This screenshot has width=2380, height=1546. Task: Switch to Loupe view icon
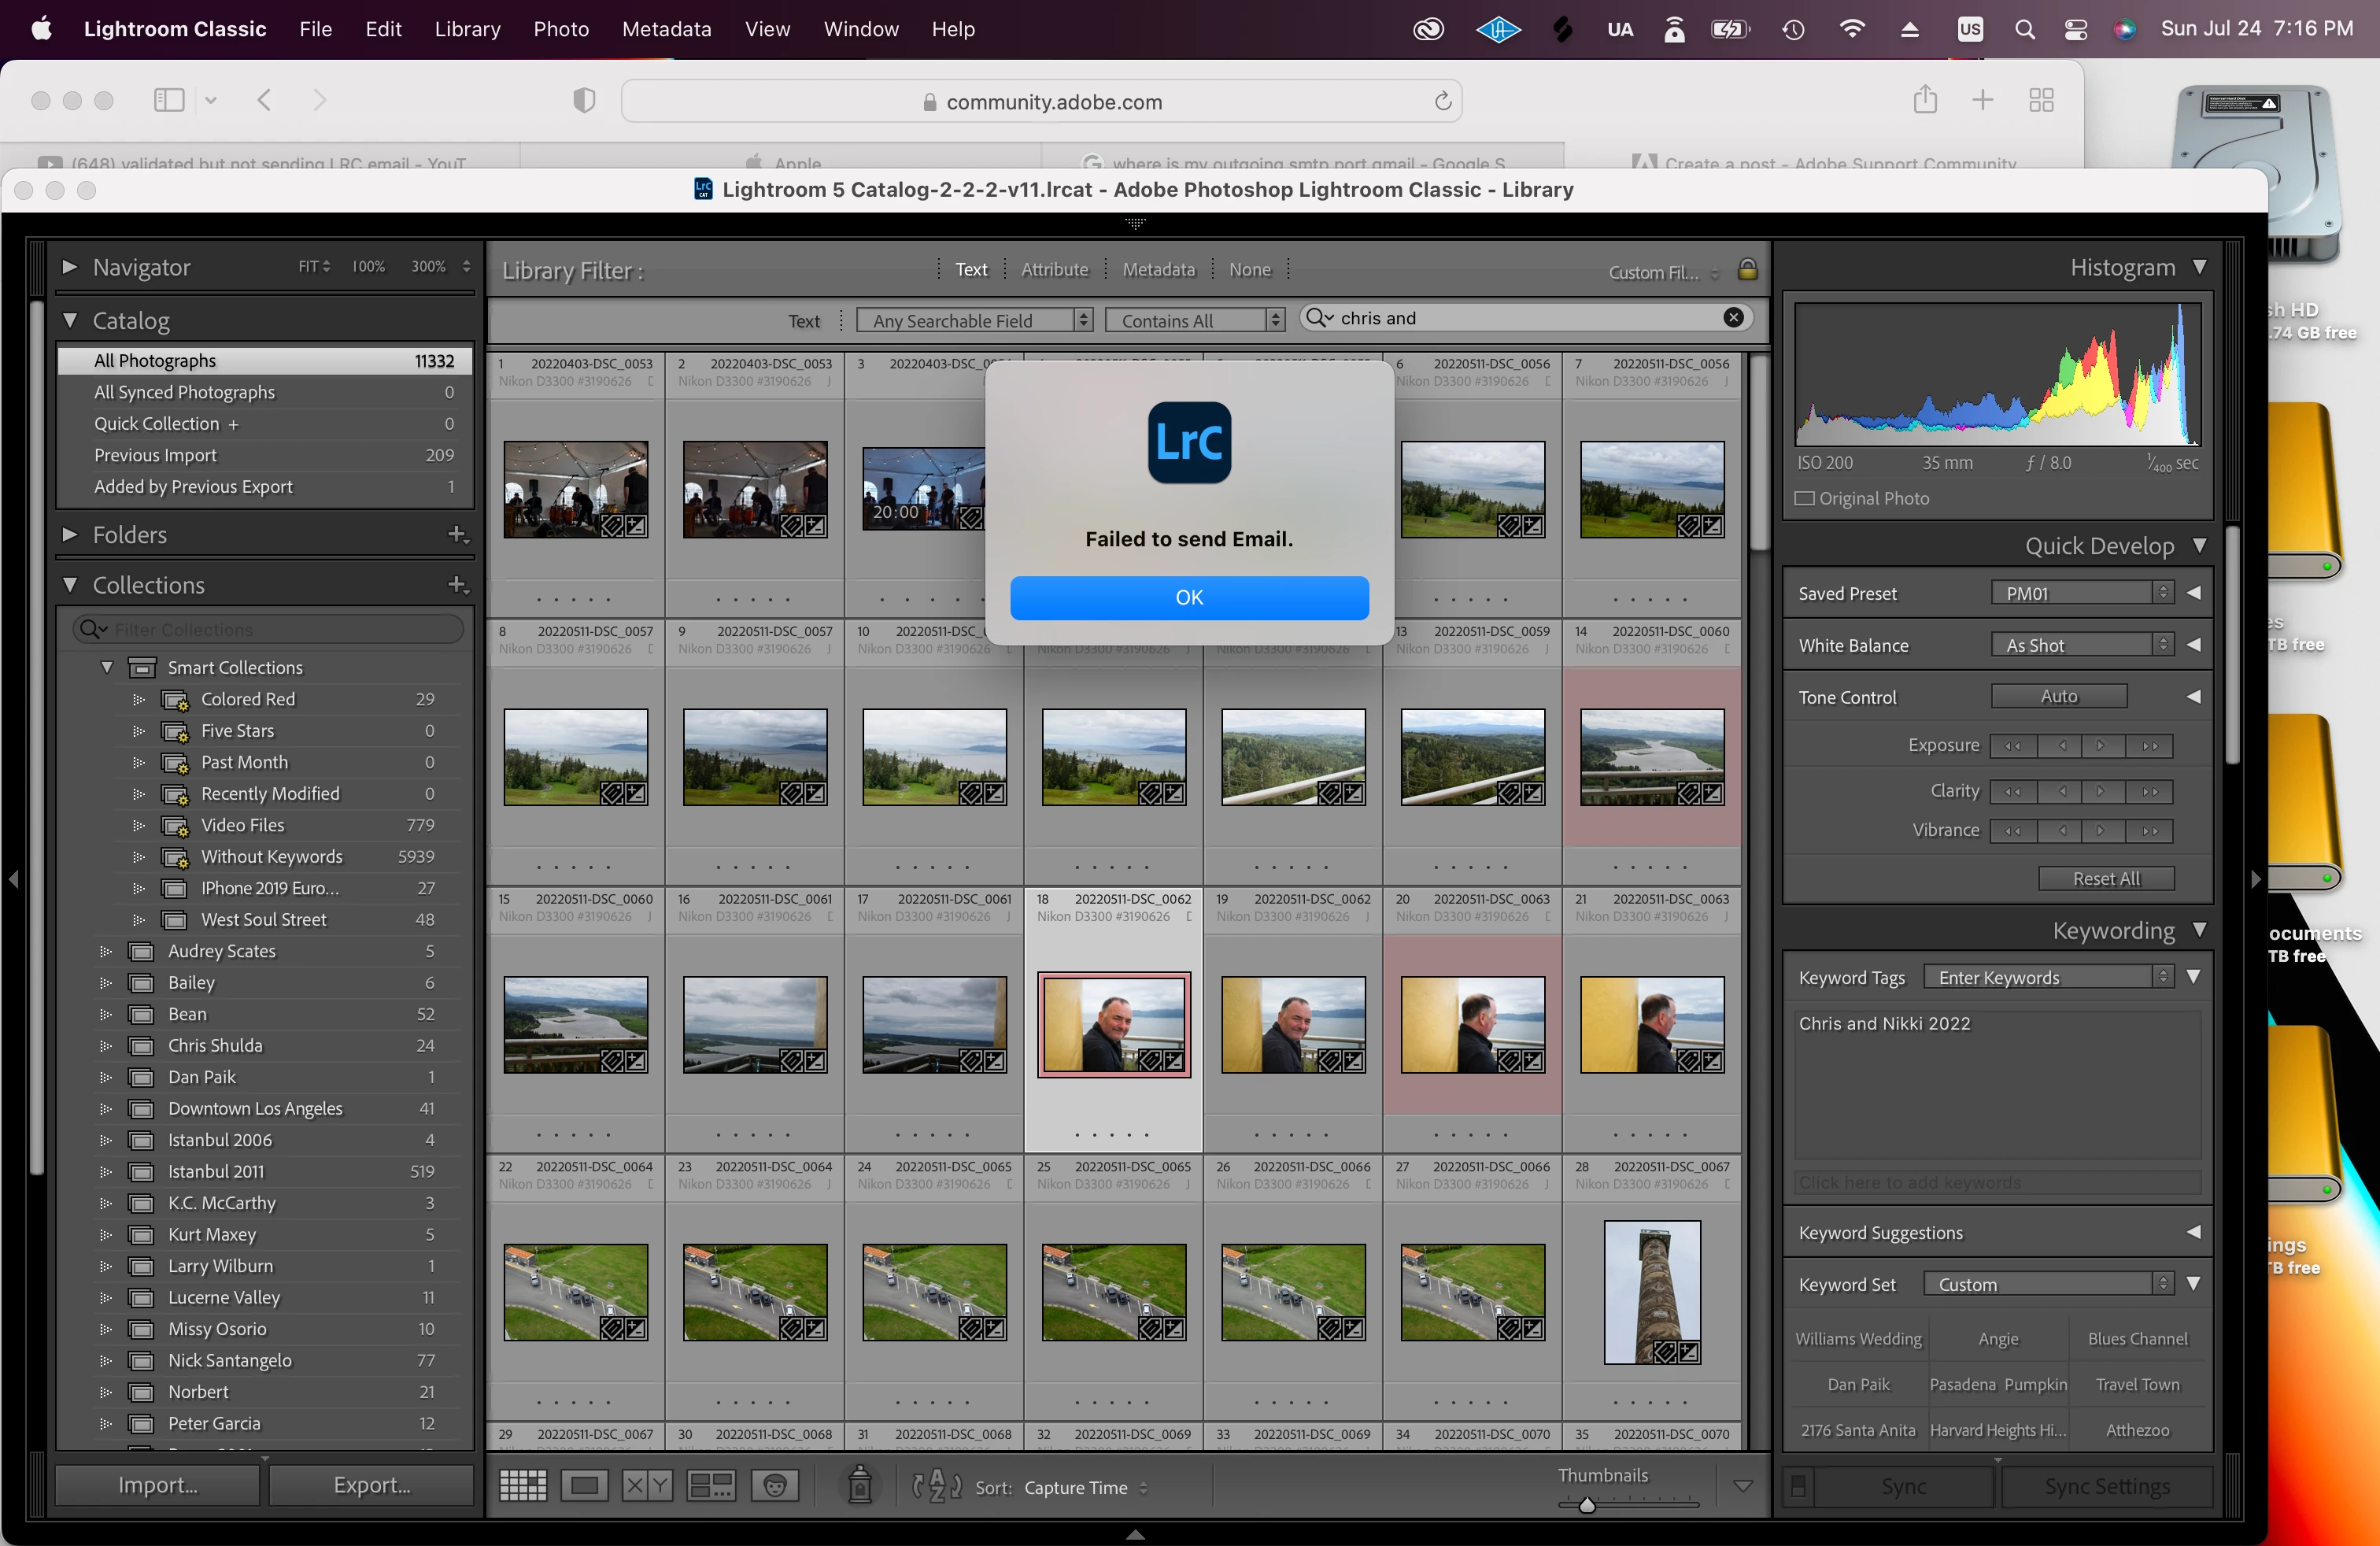click(x=584, y=1486)
